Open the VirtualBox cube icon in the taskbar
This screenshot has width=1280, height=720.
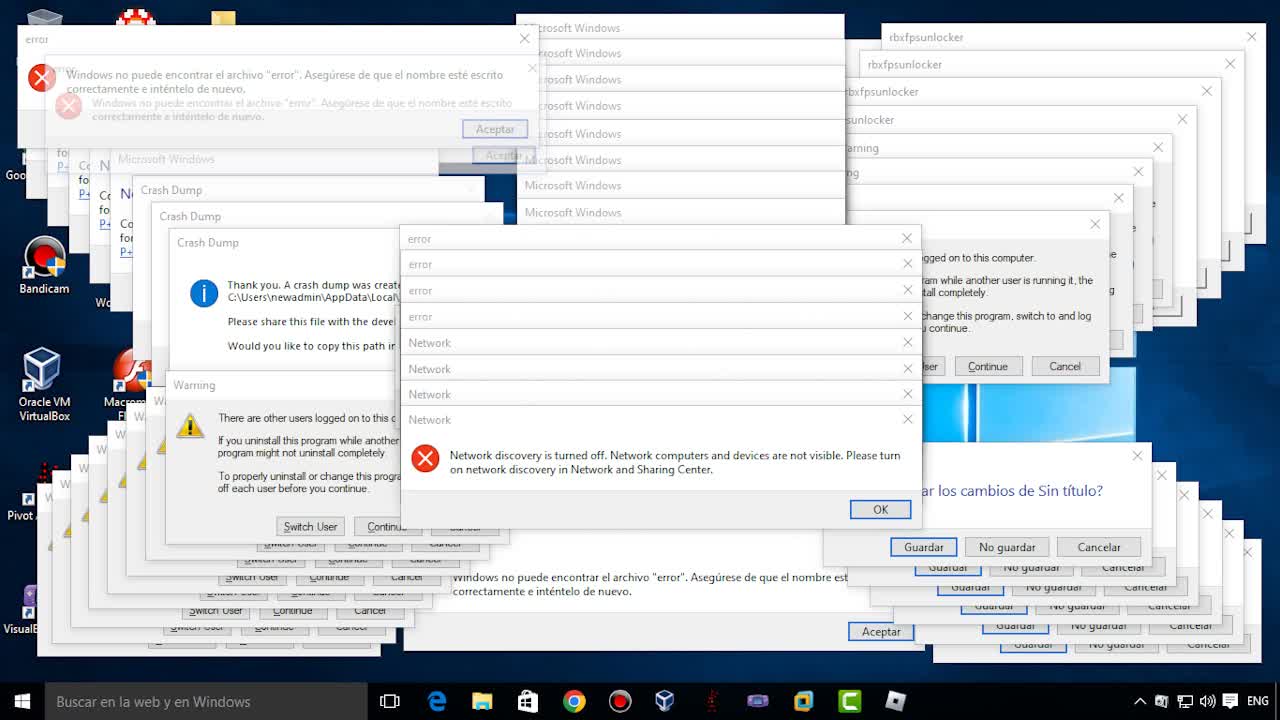coord(665,701)
